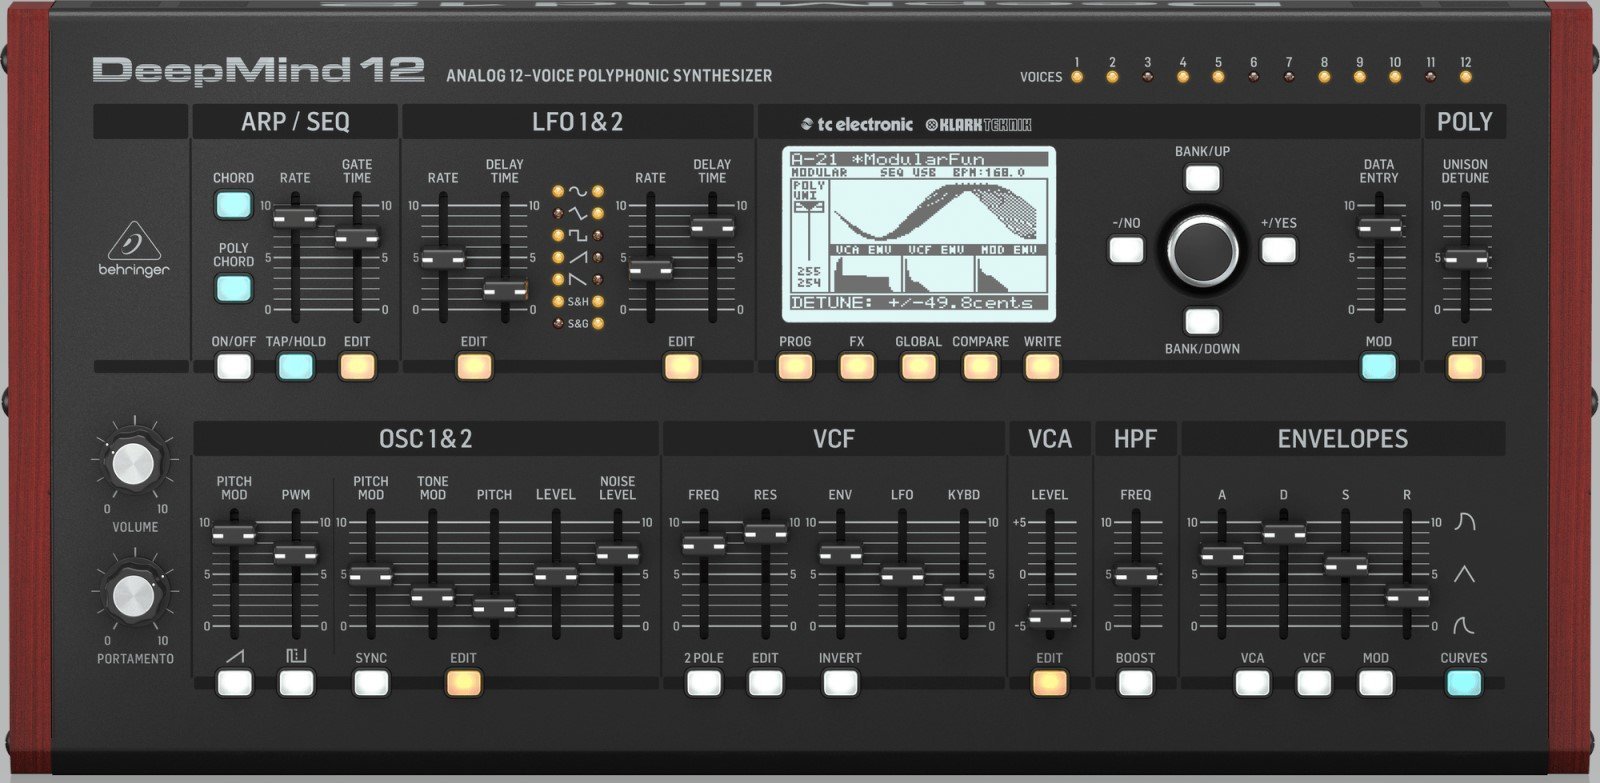Click the Behringer logo
Image resolution: width=1600 pixels, height=783 pixels.
pos(133,249)
